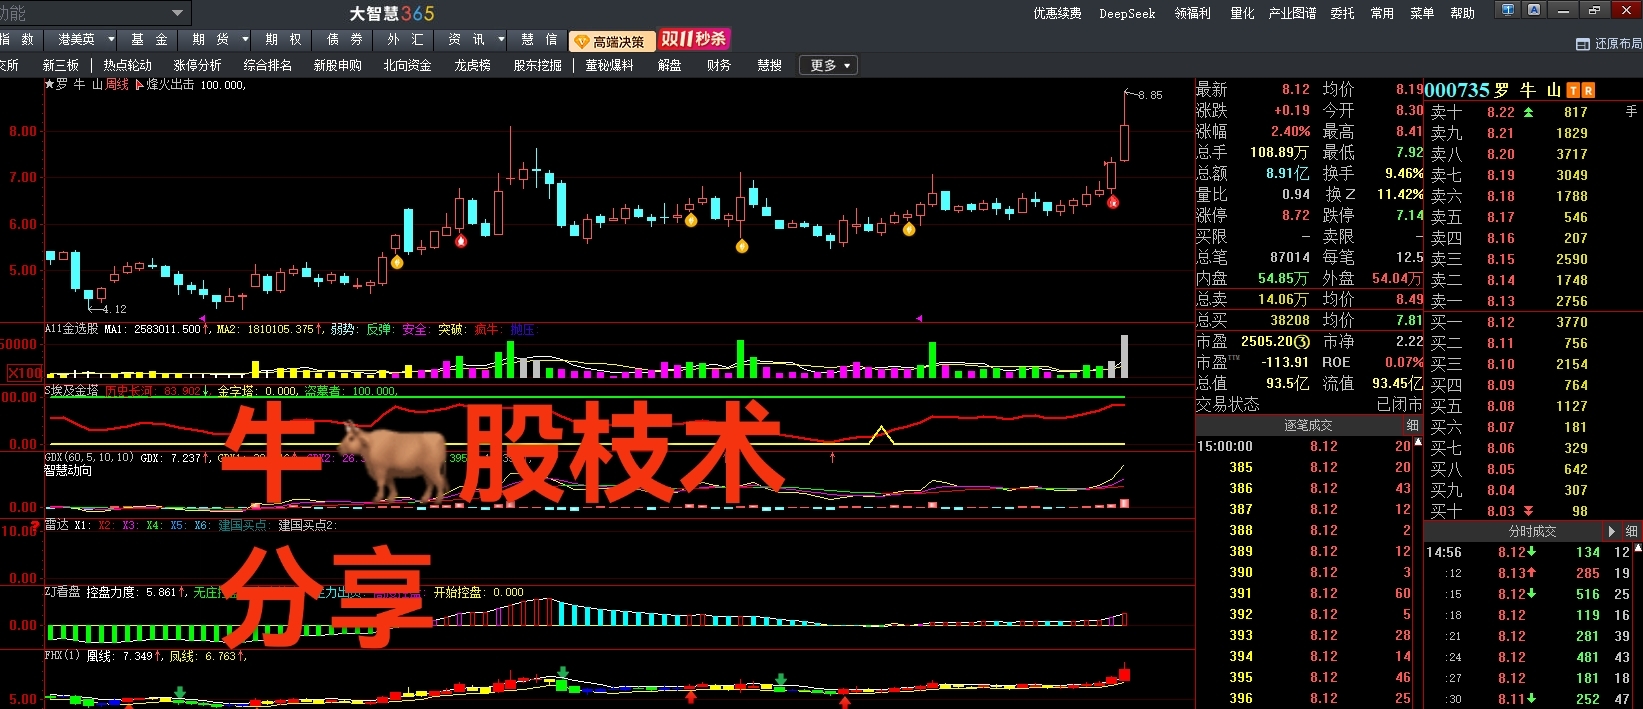This screenshot has width=1643, height=709.
Task: Open the DeepSeek menu item
Action: [x=1127, y=14]
